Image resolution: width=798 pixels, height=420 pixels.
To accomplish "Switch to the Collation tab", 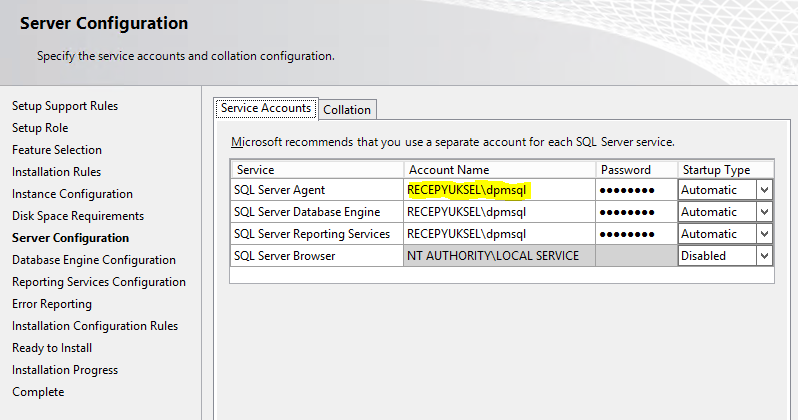I will (x=348, y=109).
